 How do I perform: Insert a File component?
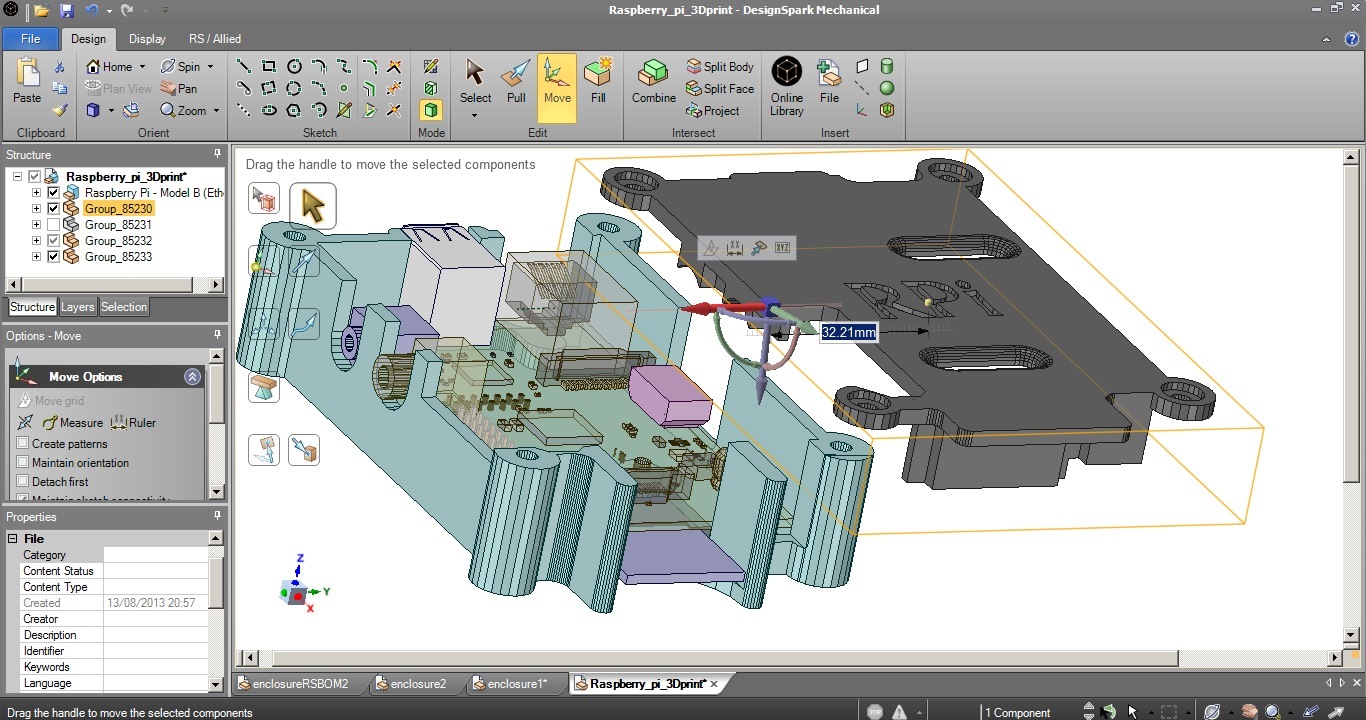click(829, 81)
